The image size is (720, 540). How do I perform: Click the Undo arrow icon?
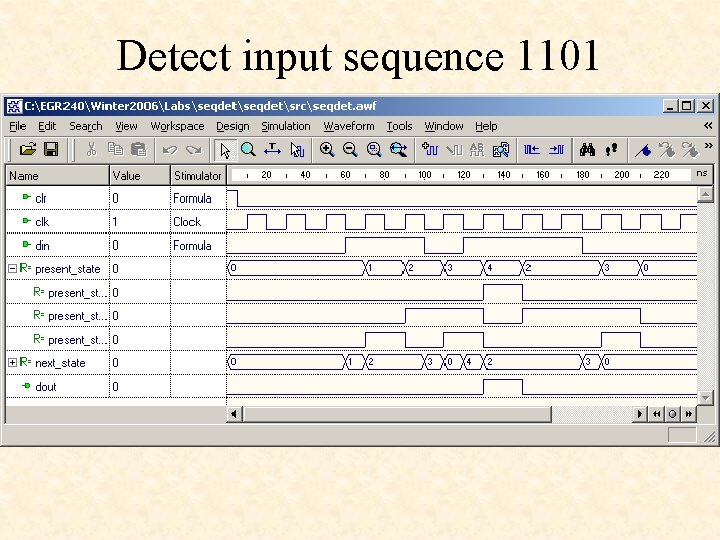pyautogui.click(x=170, y=150)
